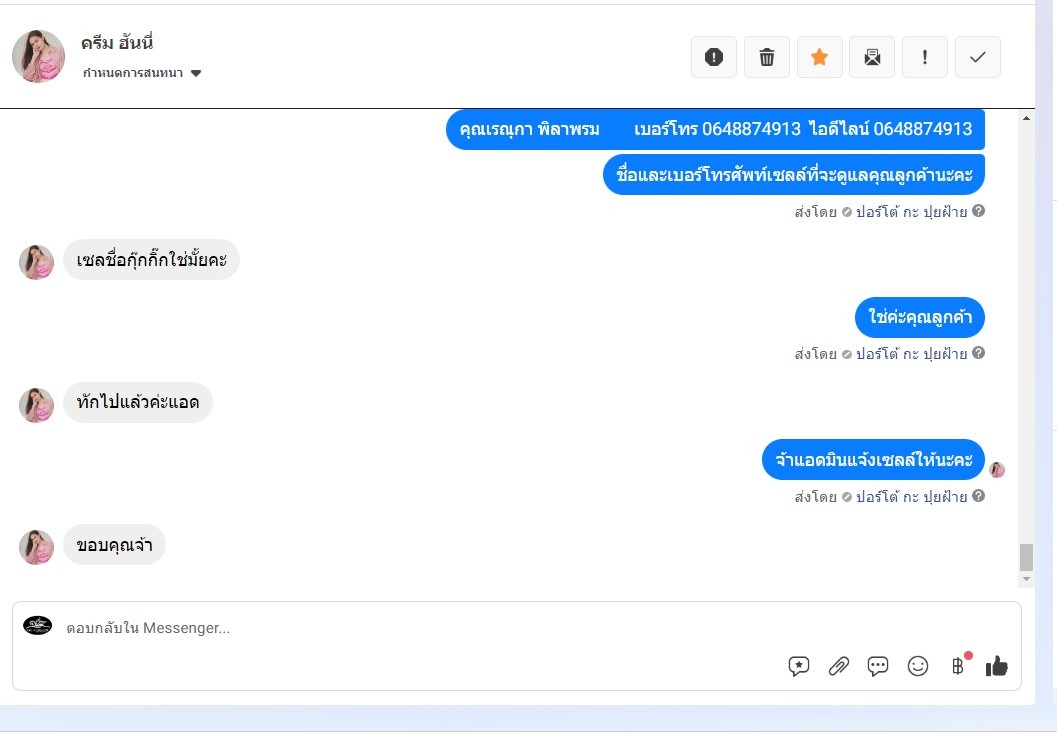Mark conversation done with checkmark button
The image size is (1057, 752).
pos(977,57)
